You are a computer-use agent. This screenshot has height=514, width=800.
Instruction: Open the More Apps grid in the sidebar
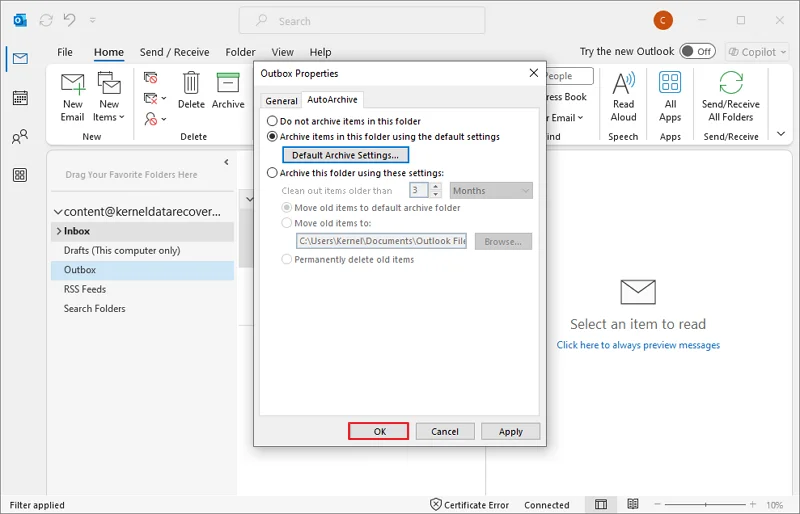[20, 175]
